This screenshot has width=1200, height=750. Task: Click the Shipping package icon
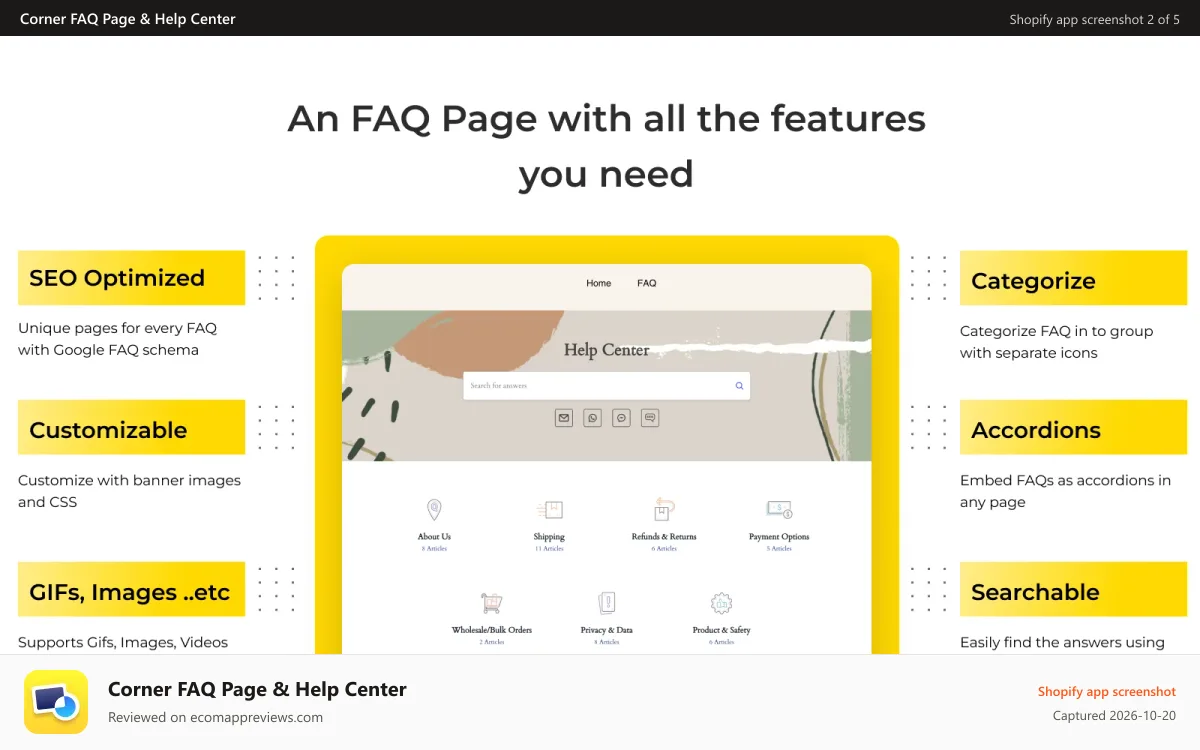click(549, 510)
